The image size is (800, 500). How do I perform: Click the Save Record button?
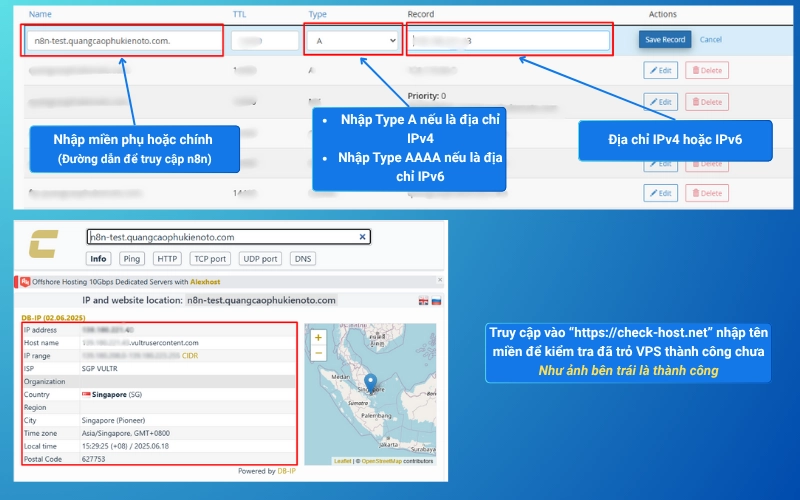[665, 39]
